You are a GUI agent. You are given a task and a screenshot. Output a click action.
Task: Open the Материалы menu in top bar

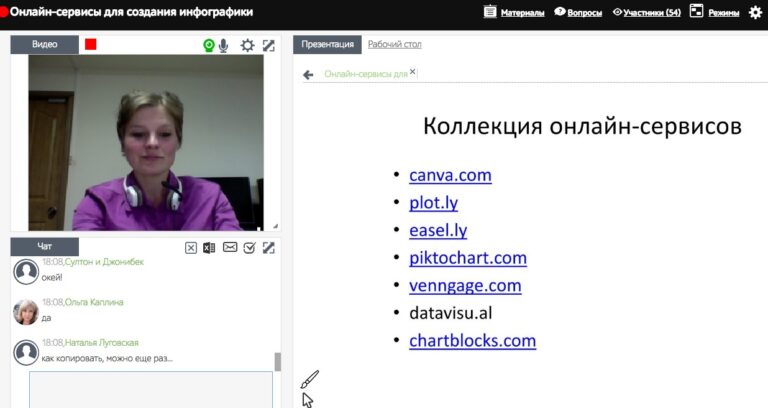tap(522, 13)
